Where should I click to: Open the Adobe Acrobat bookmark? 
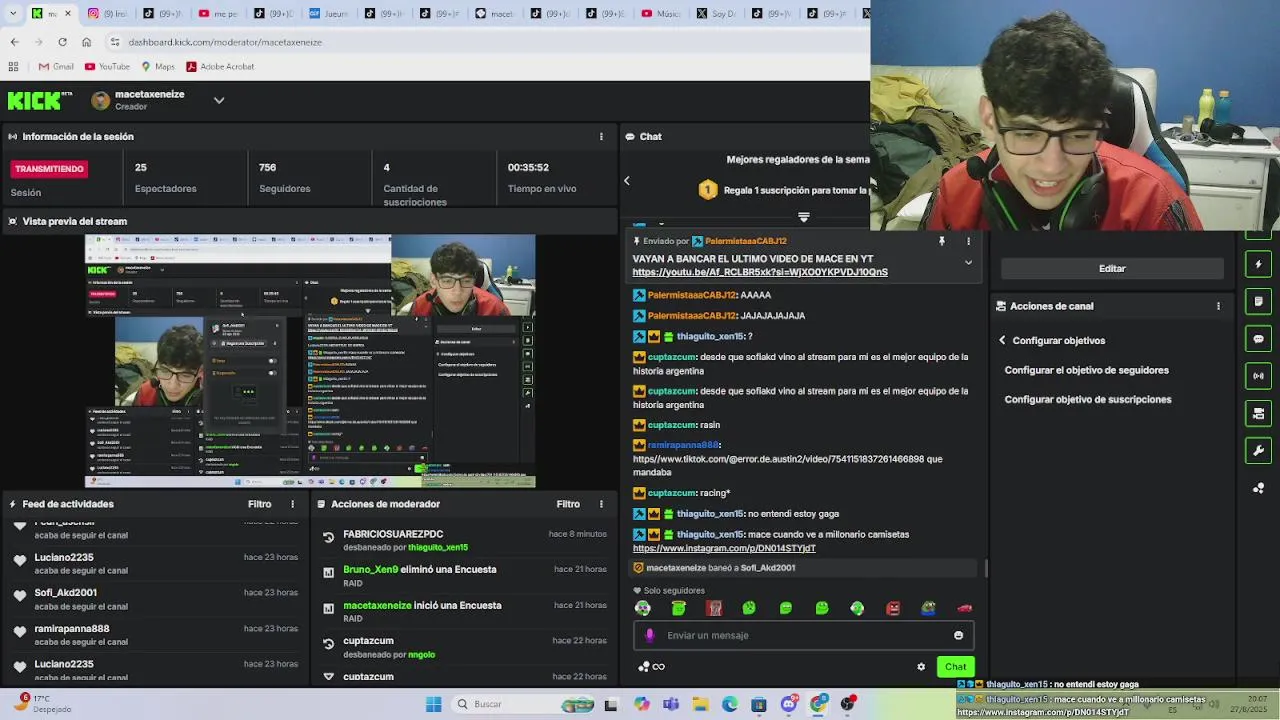click(x=219, y=67)
